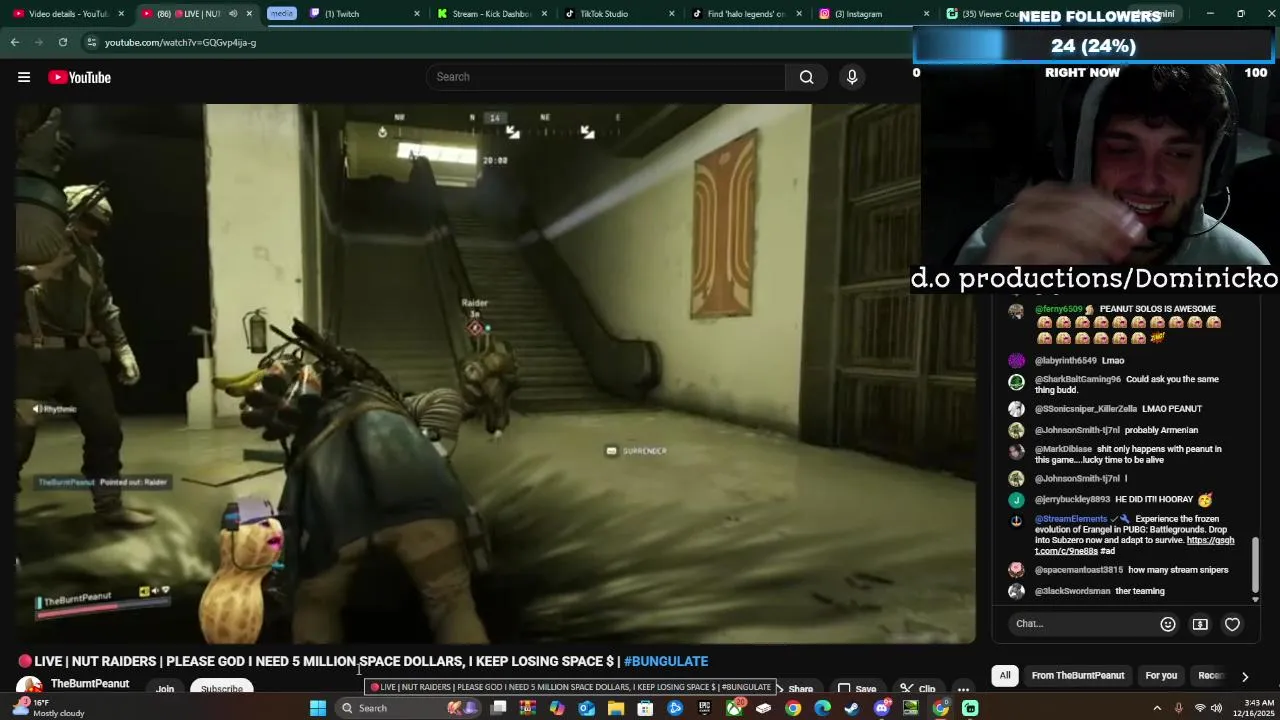Select the 'From TheBurntPeanut' filter chip
1280x720 pixels.
(1078, 675)
